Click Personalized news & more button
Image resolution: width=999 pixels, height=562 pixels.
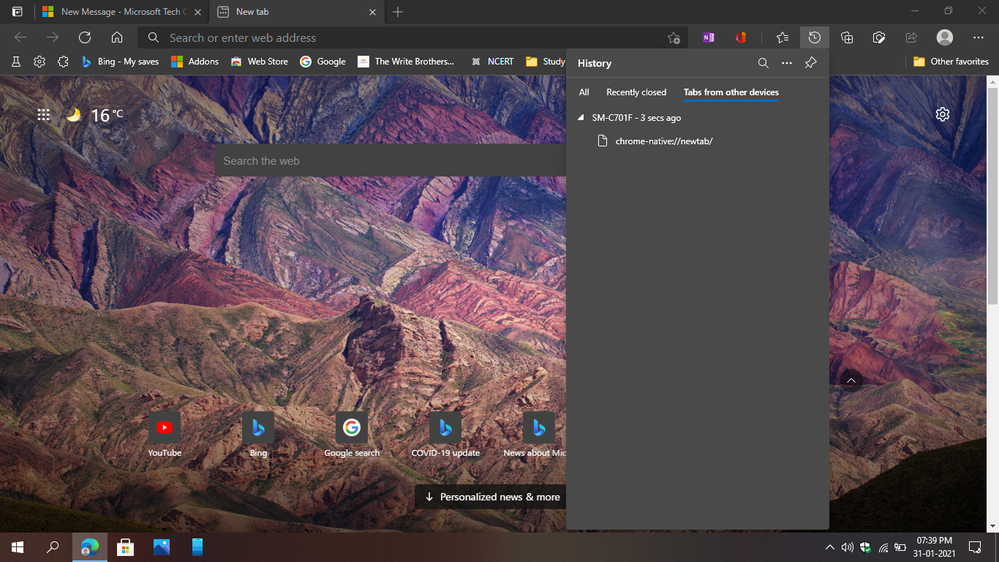click(x=492, y=497)
